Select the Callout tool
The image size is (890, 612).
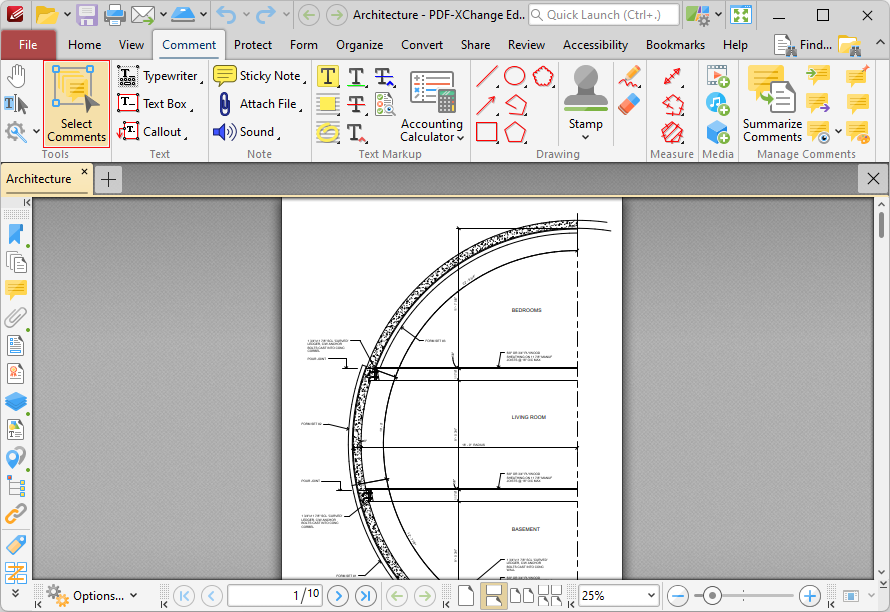point(152,132)
